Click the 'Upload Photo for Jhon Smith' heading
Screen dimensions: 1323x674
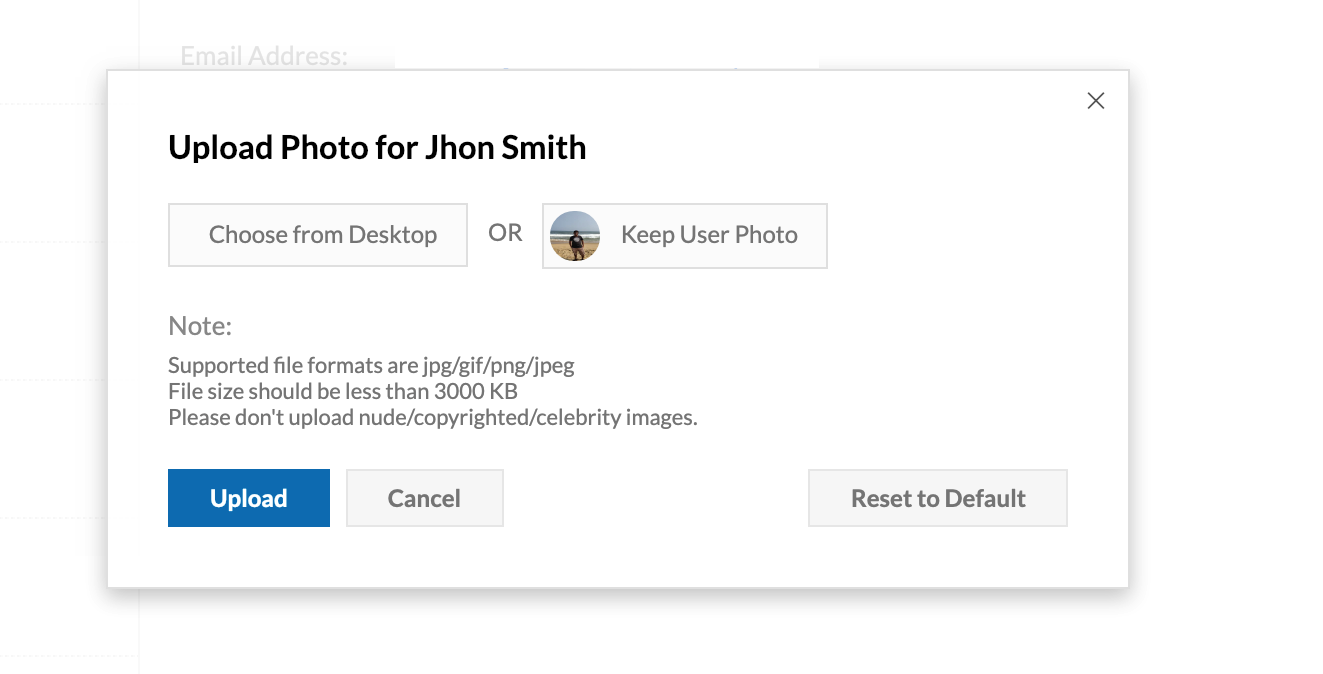[377, 148]
